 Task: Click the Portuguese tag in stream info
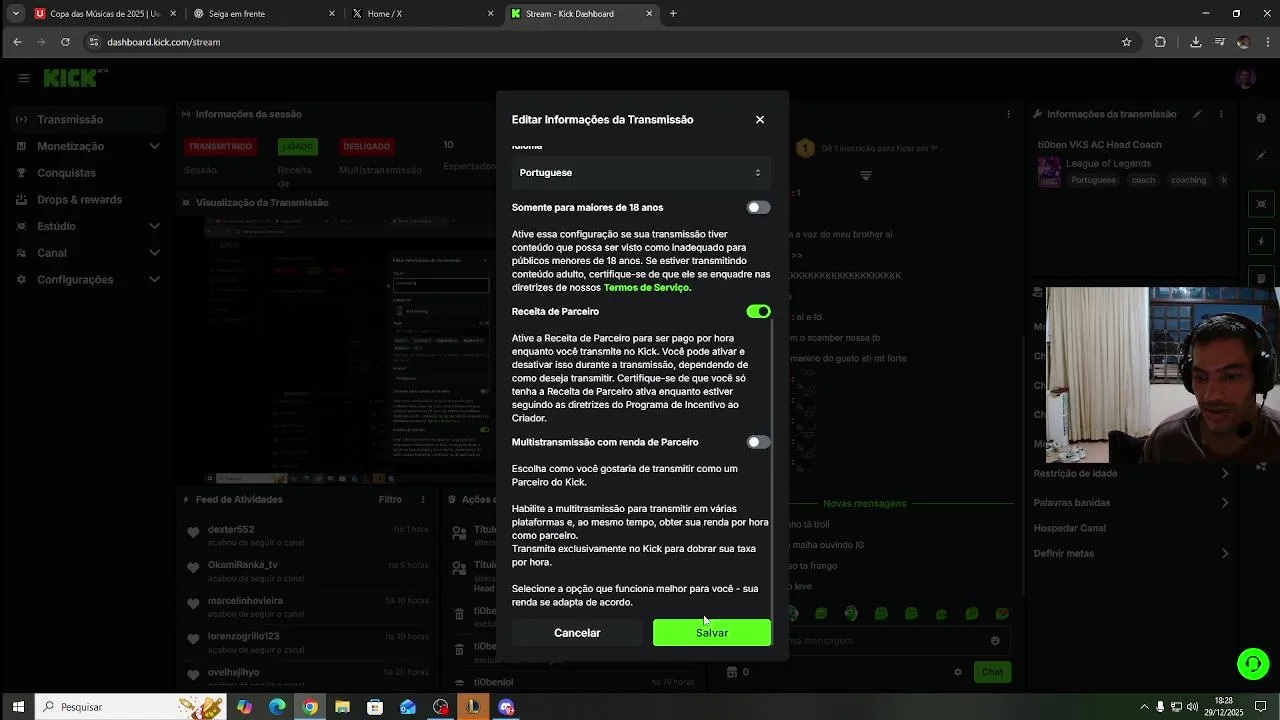click(1093, 181)
